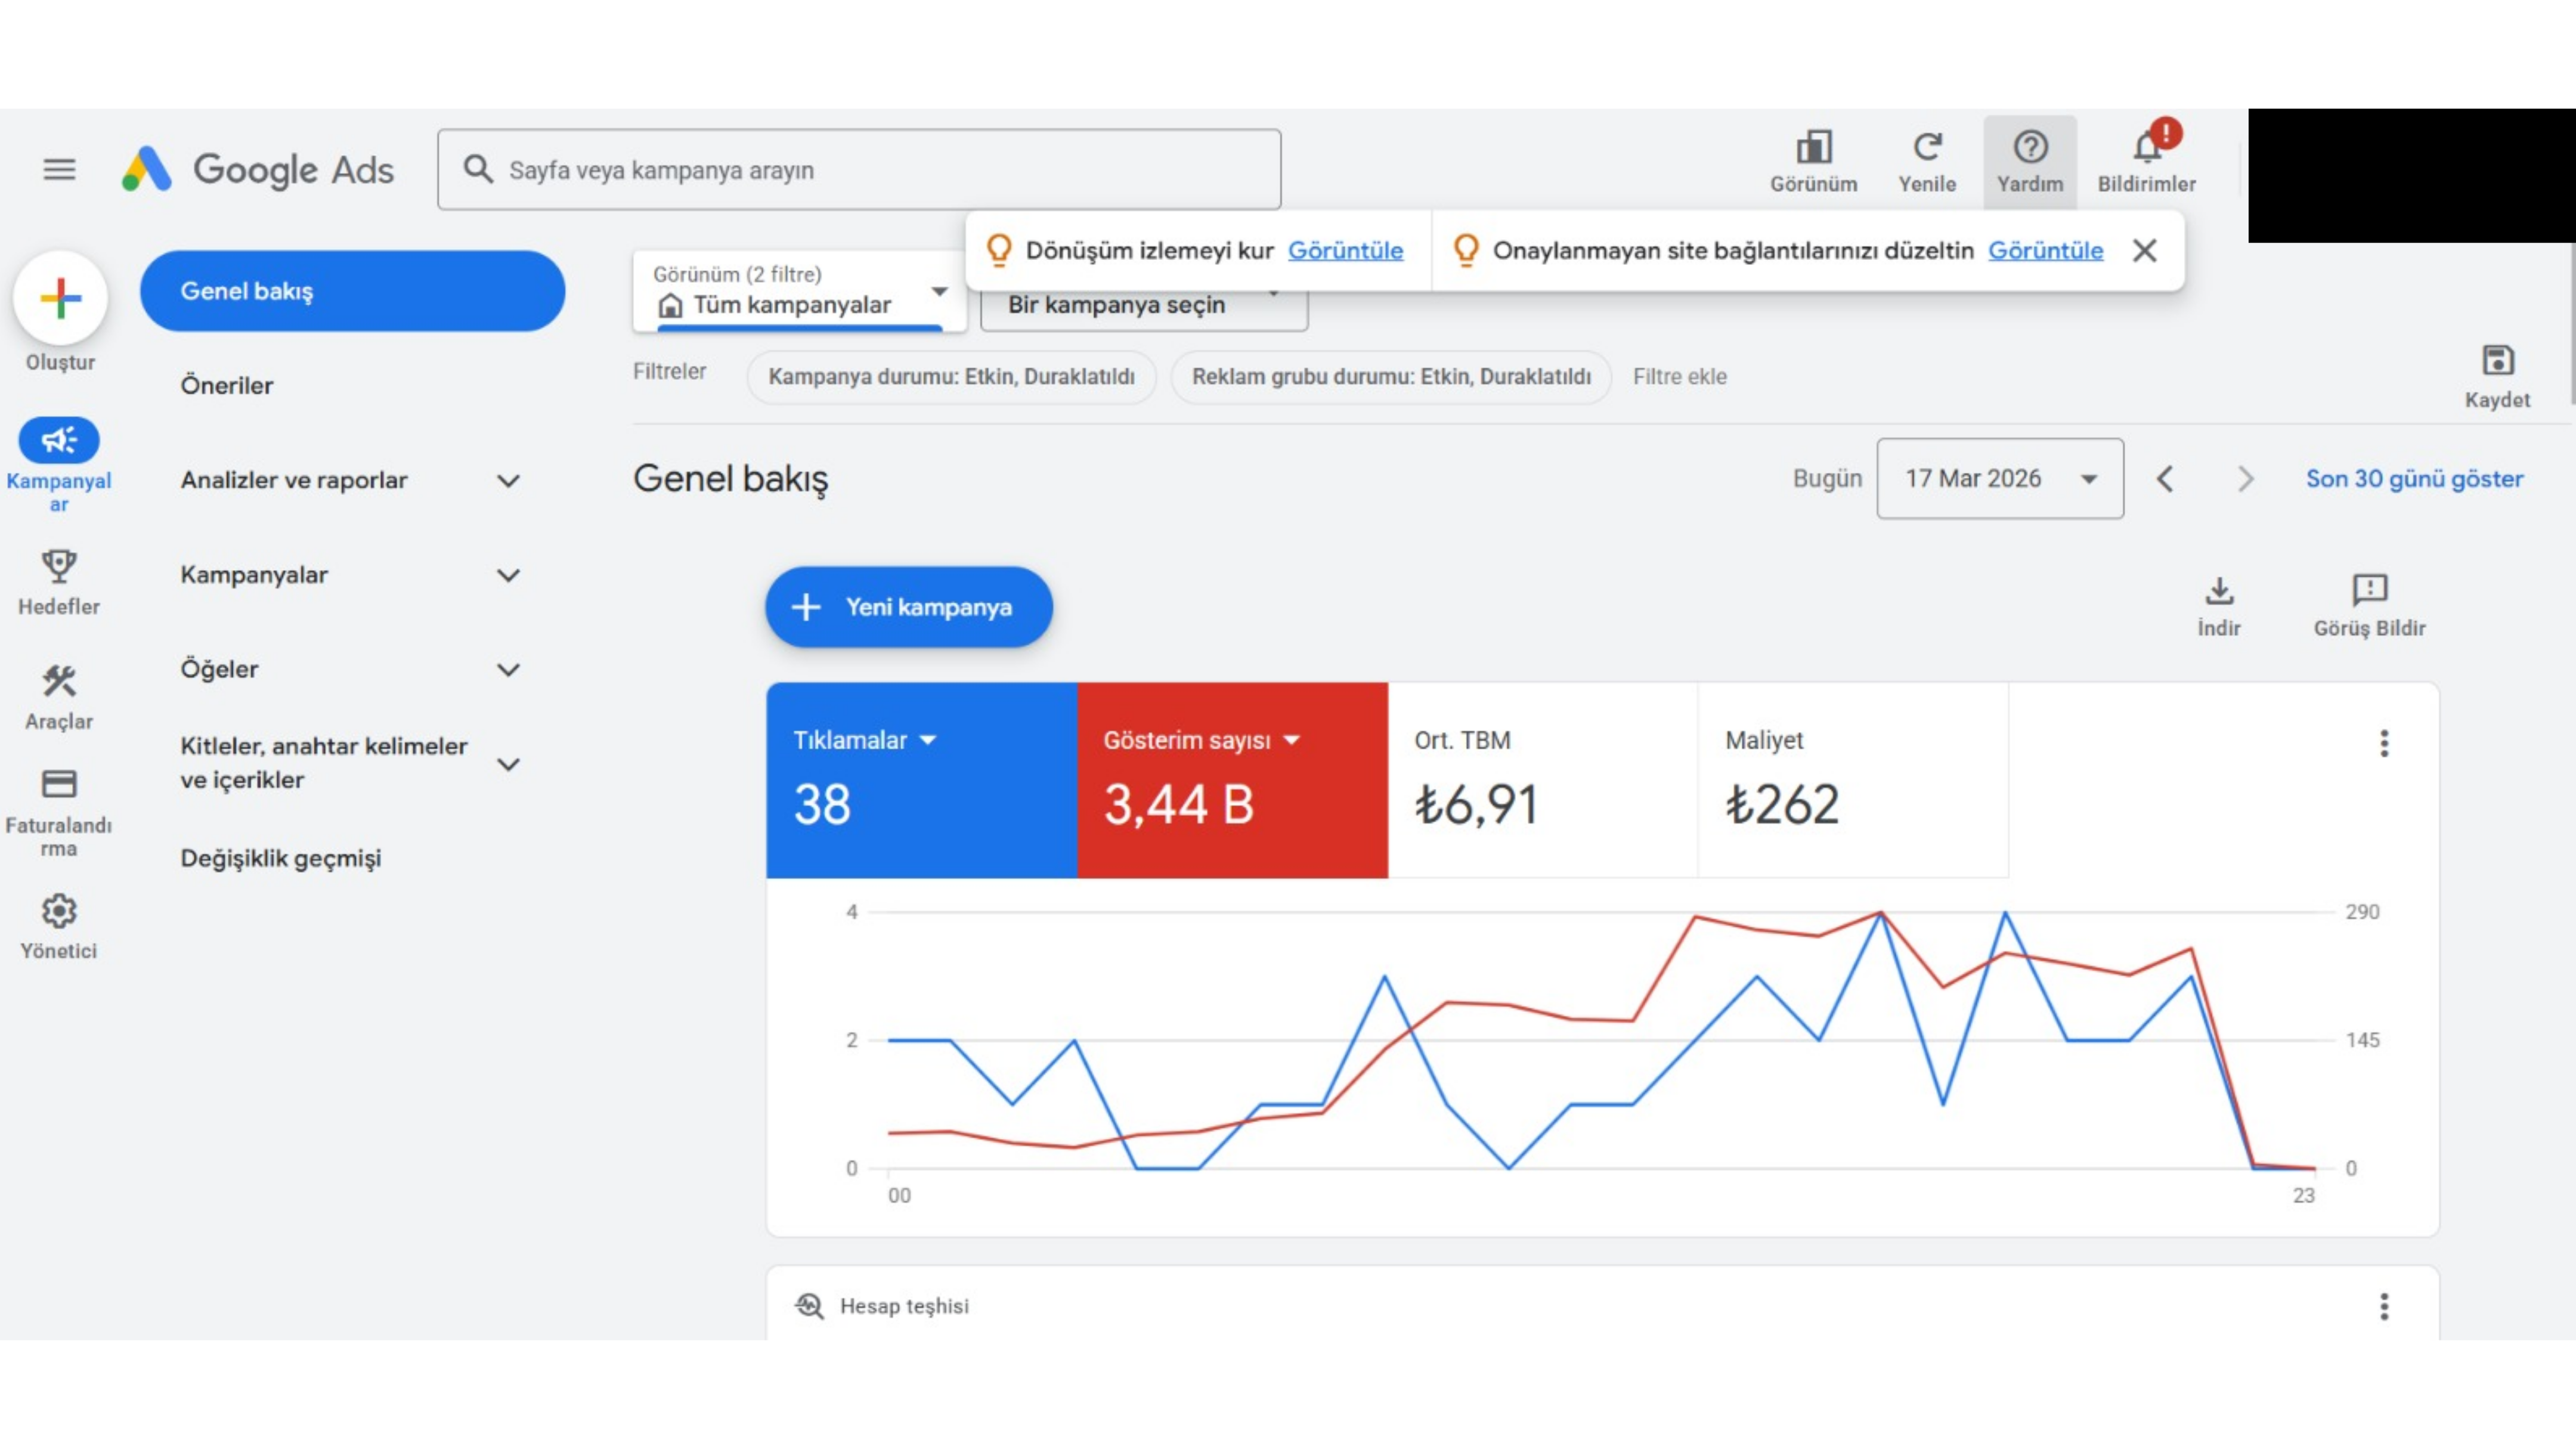2576x1449 pixels.
Task: Open the 17 Mar 2026 date dropdown
Action: point(2000,479)
